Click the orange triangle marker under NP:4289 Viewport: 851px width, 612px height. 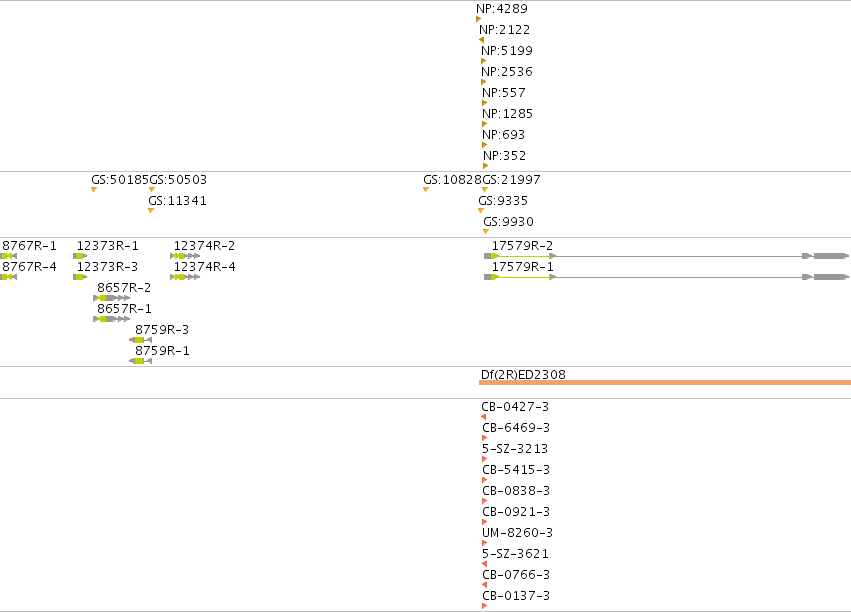point(478,19)
